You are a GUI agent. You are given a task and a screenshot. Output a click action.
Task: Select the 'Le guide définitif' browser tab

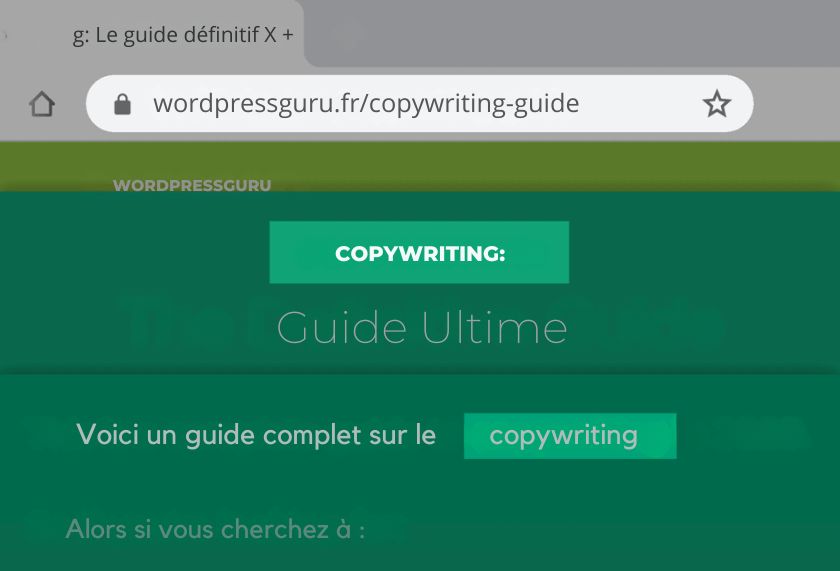pyautogui.click(x=152, y=34)
